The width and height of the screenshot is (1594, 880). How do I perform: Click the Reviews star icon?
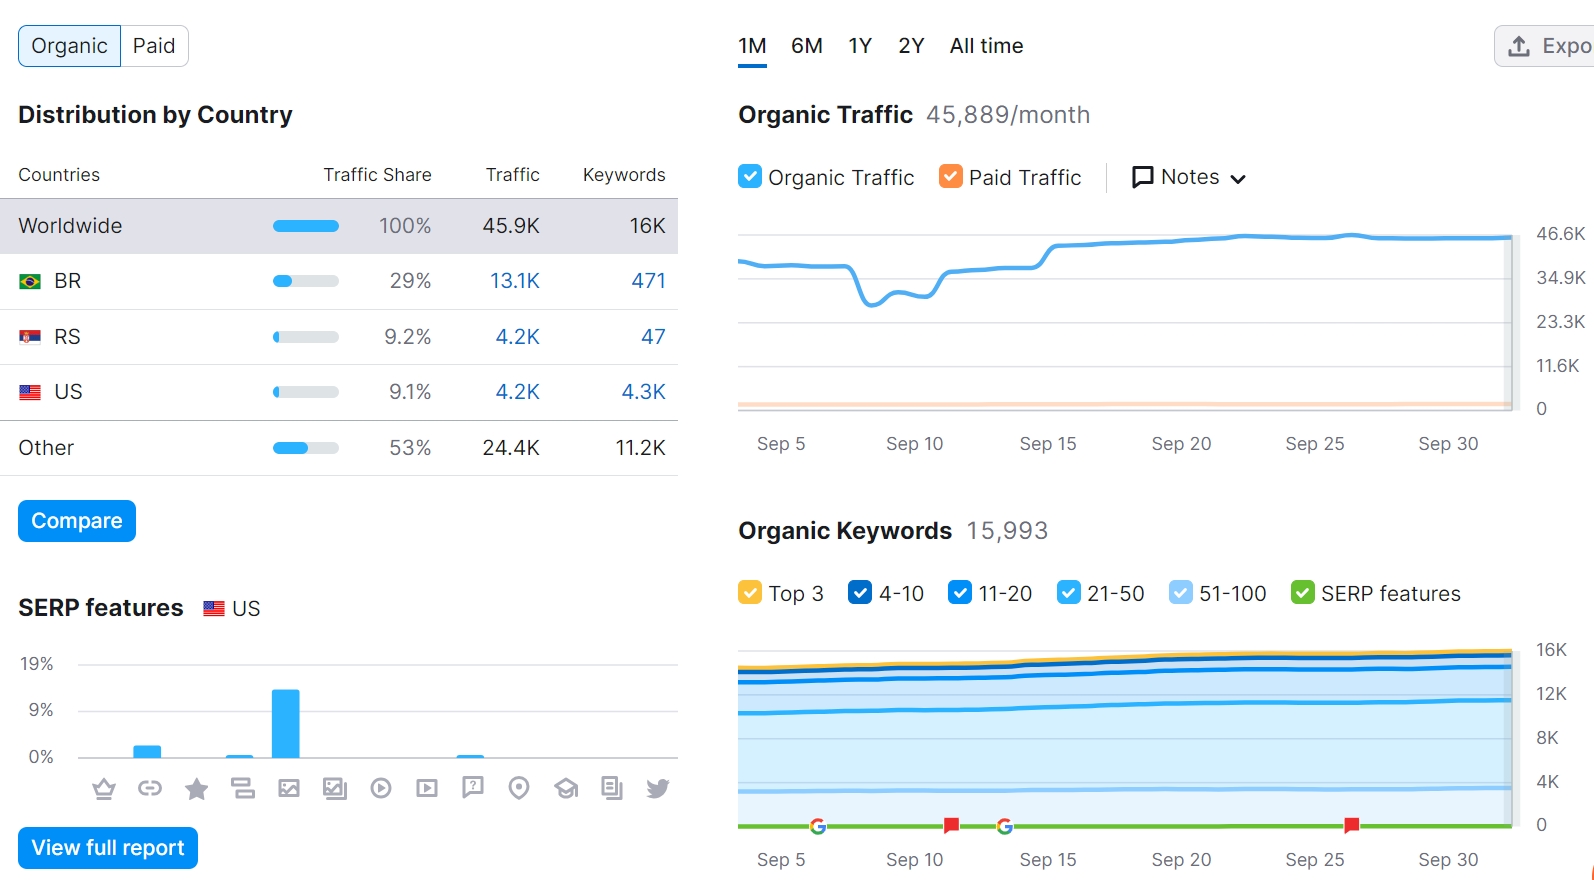coord(197,789)
